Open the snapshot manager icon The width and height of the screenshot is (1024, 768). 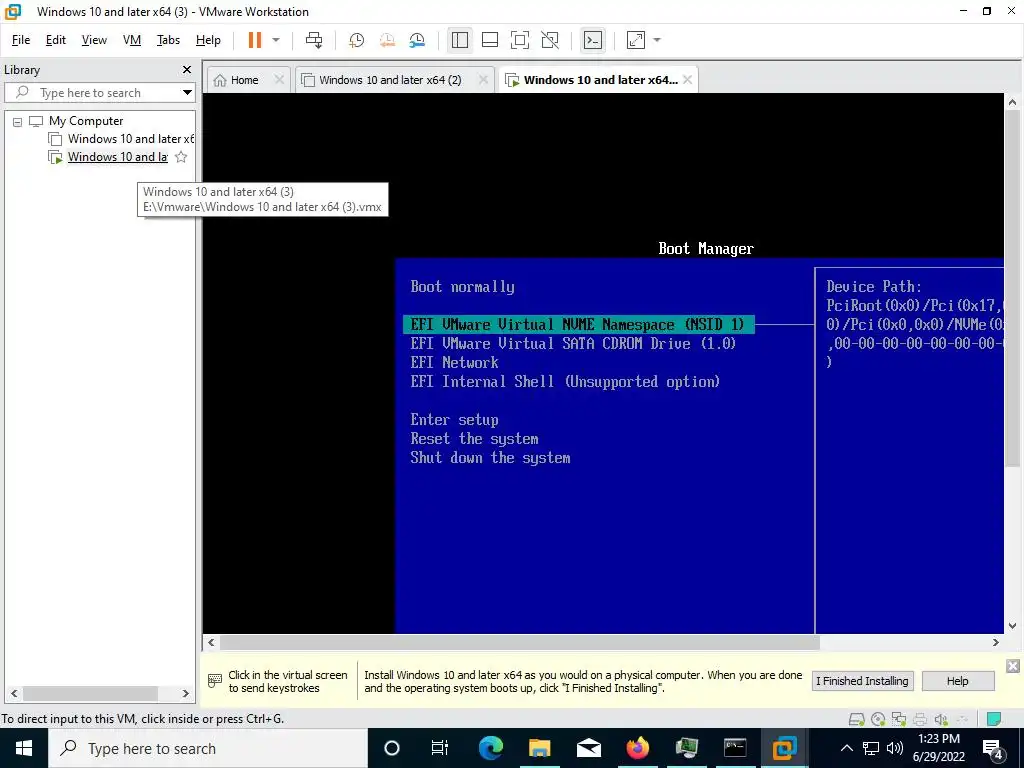(417, 40)
